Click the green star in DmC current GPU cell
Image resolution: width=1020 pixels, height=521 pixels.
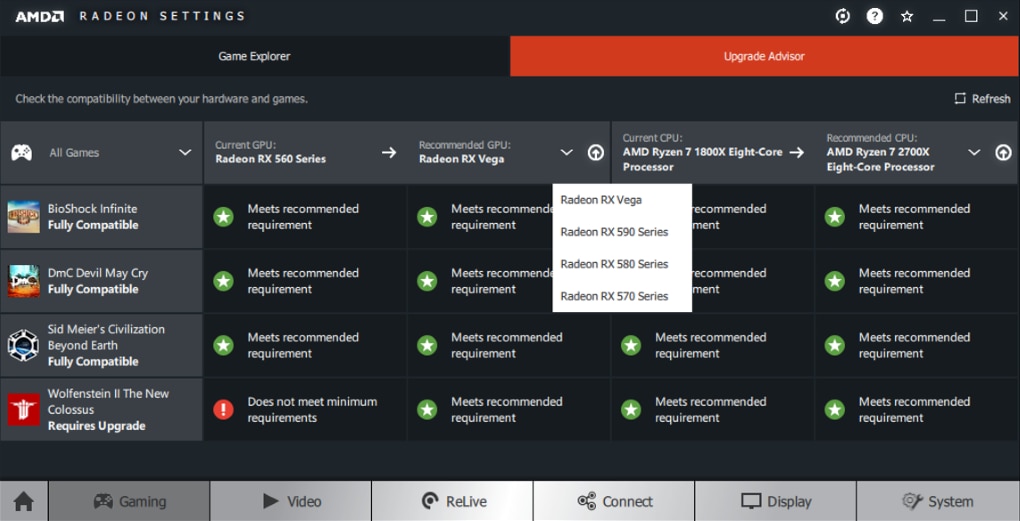click(x=223, y=281)
